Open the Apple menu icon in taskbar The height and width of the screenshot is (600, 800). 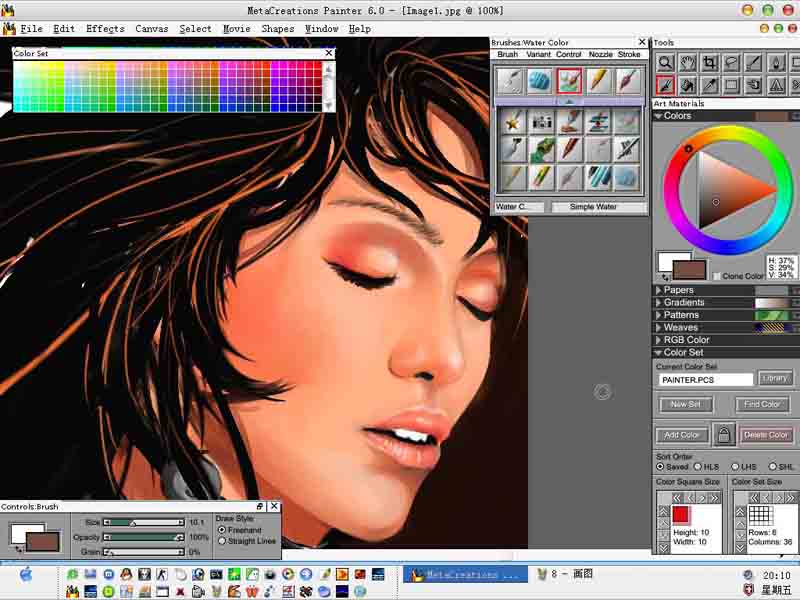click(26, 575)
